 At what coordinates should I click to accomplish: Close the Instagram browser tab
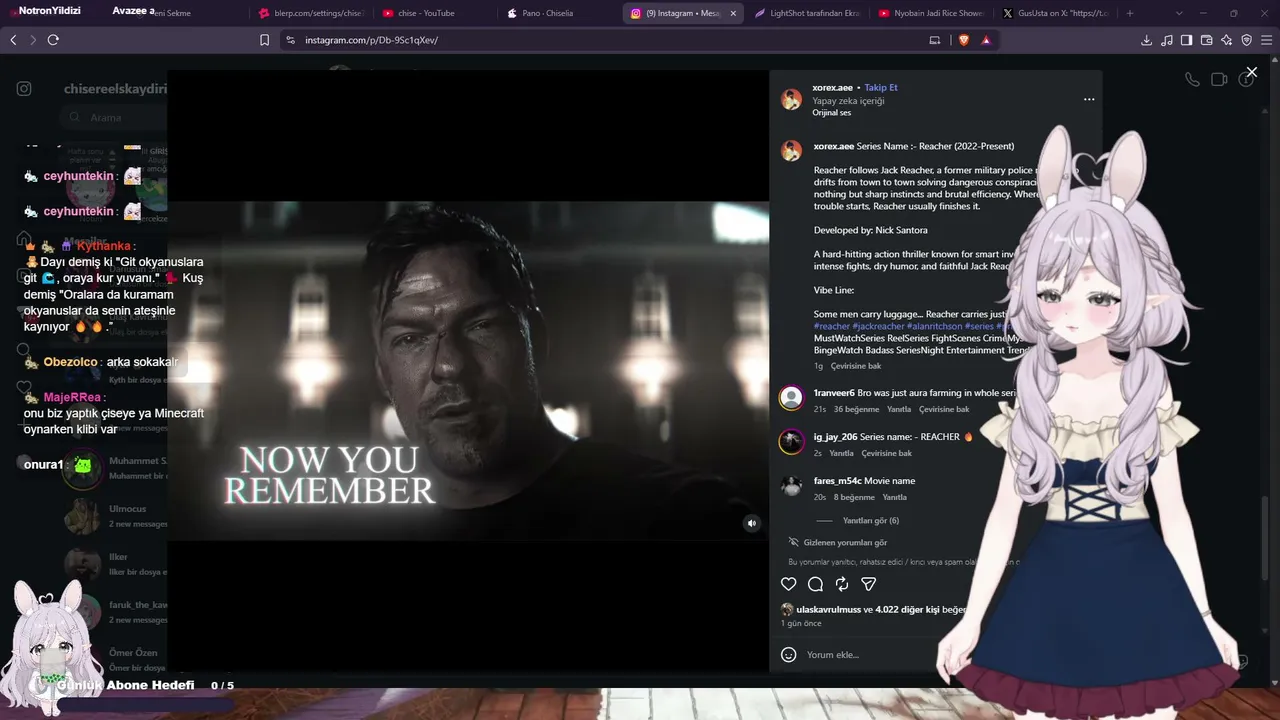coord(733,13)
